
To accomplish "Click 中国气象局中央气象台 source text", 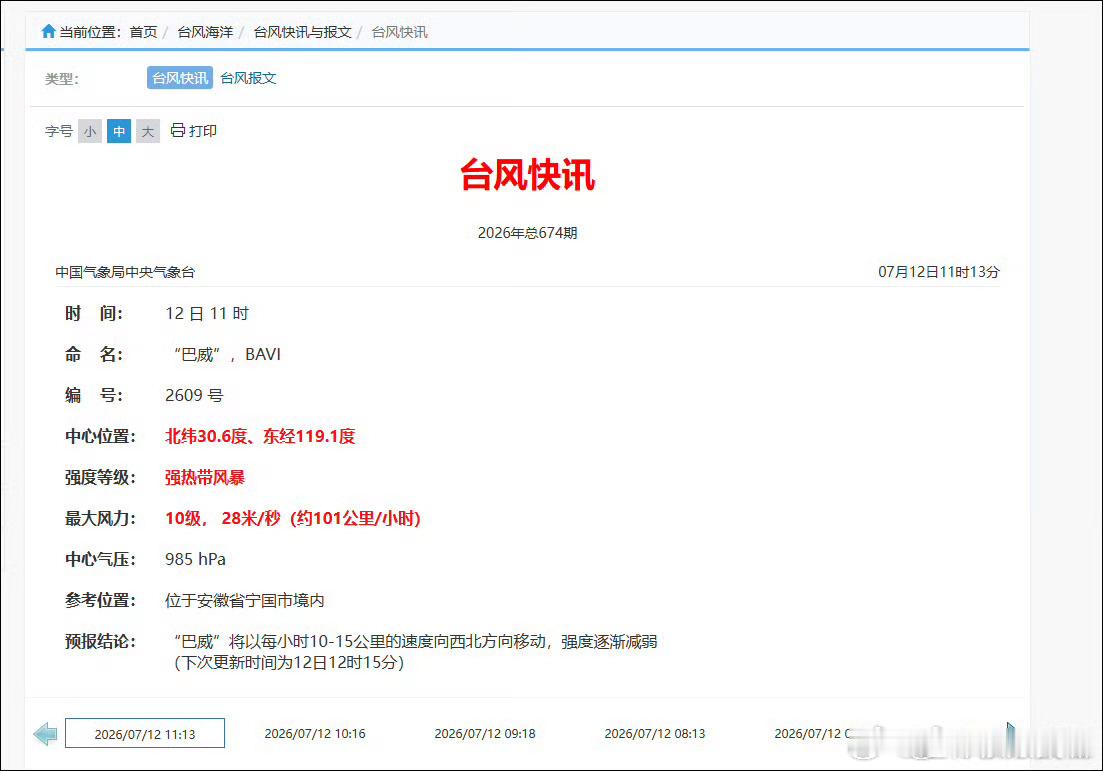I will point(125,272).
